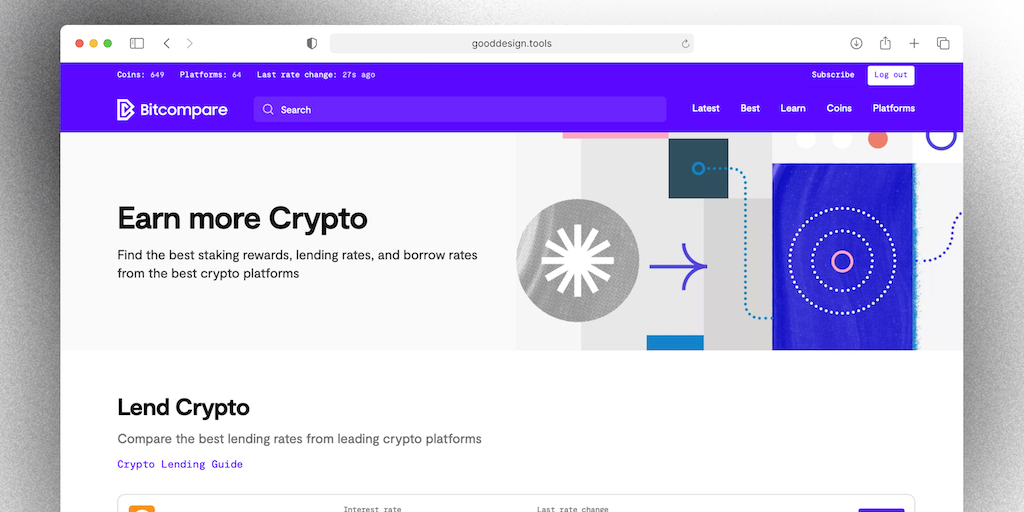This screenshot has height=512, width=1024.
Task: Open the Best menu item
Action: (750, 108)
